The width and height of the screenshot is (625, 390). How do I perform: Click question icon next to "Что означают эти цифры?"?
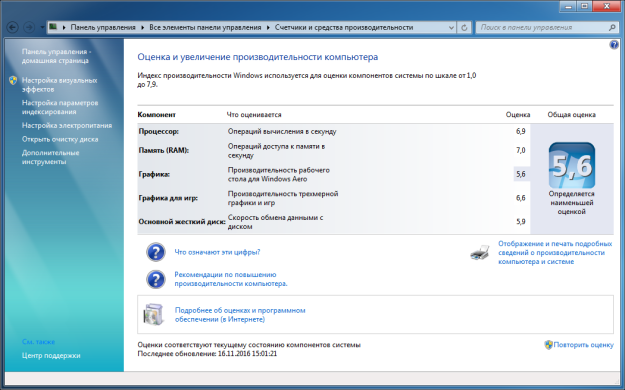[155, 252]
